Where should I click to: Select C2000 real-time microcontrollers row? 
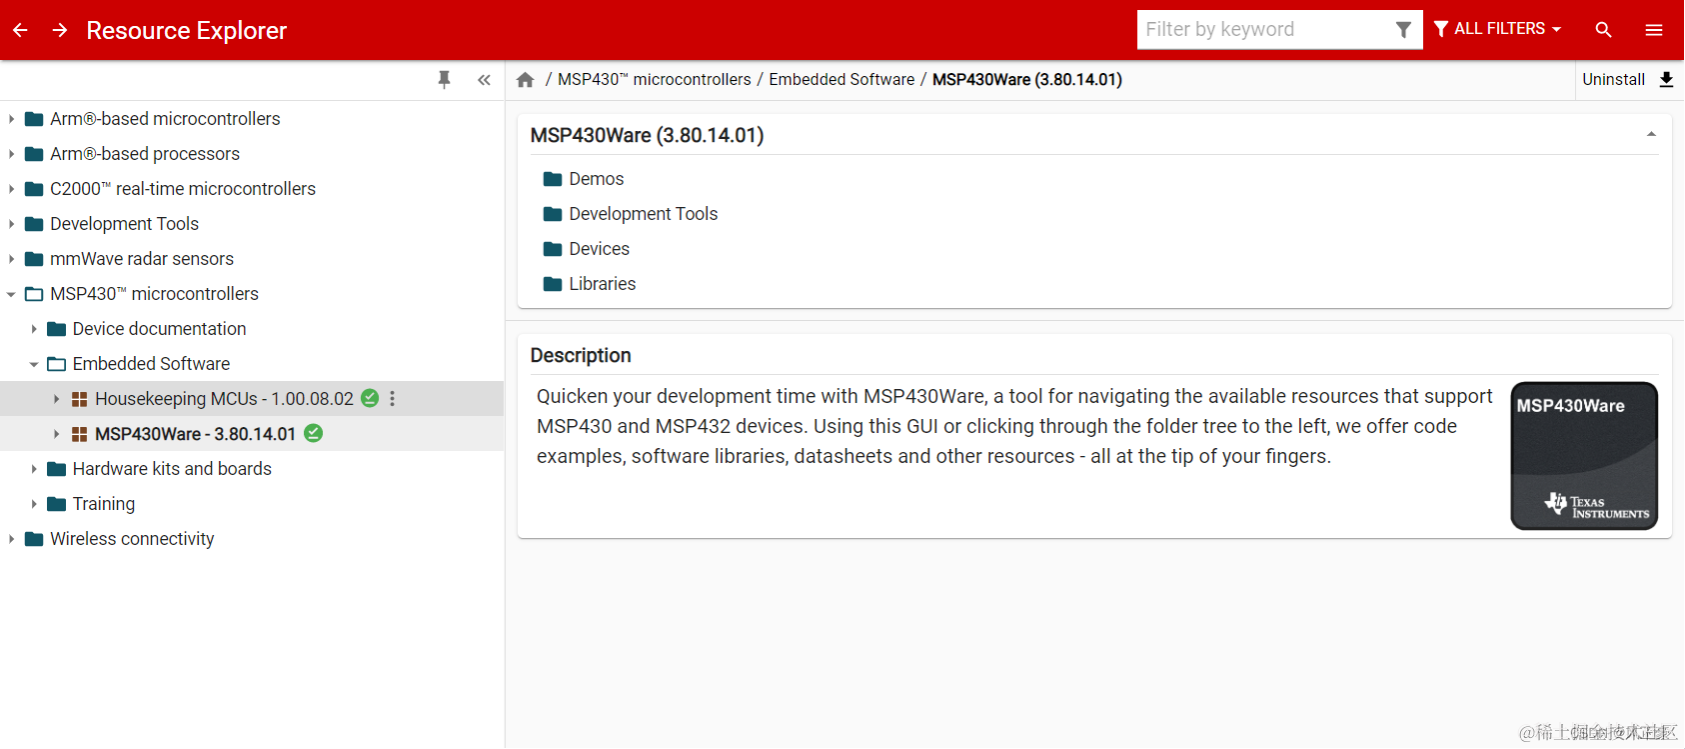[x=252, y=189]
